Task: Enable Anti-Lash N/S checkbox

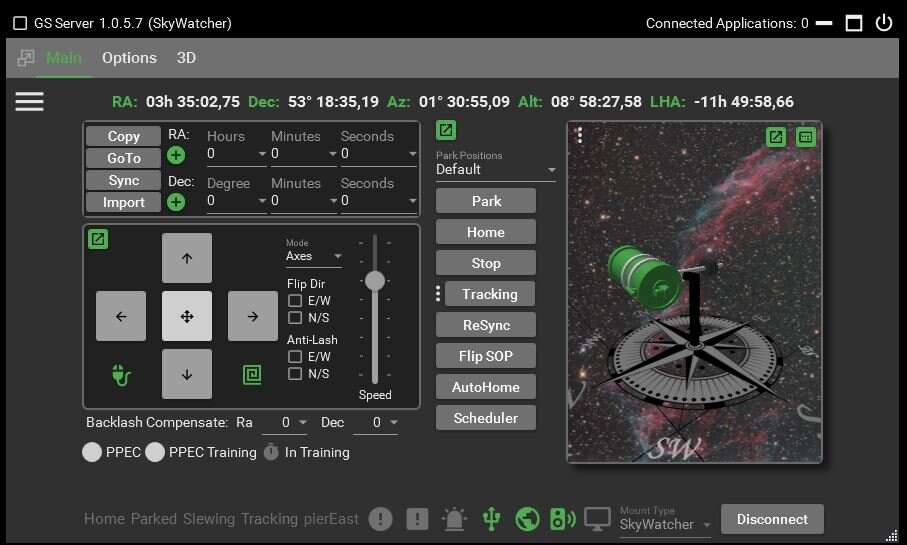Action: 295,374
